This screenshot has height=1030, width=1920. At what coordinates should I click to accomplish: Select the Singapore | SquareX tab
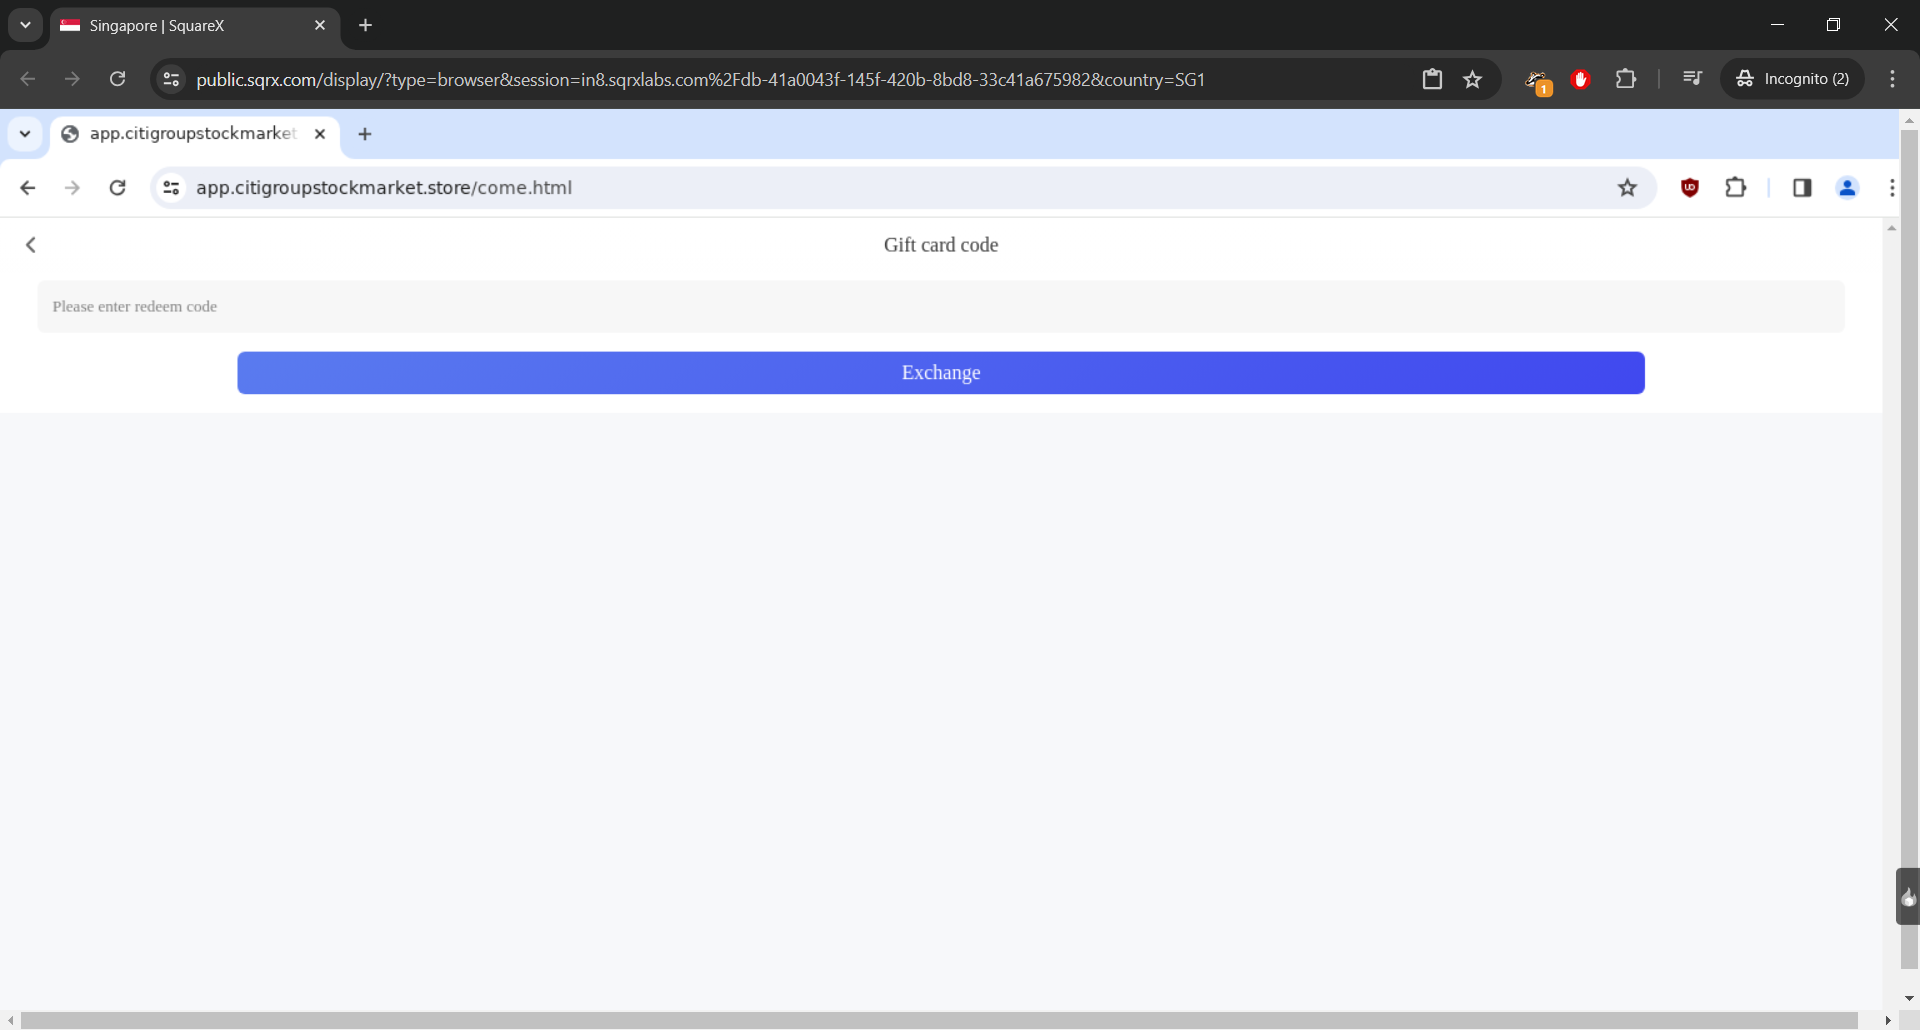tap(190, 25)
